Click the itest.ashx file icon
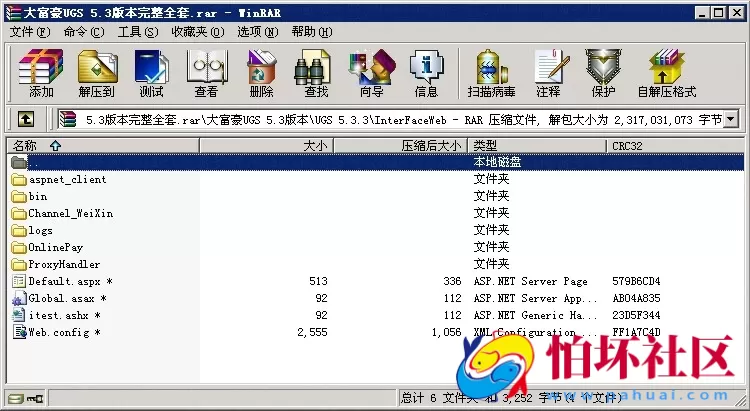Image resolution: width=750 pixels, height=411 pixels. (x=19, y=315)
